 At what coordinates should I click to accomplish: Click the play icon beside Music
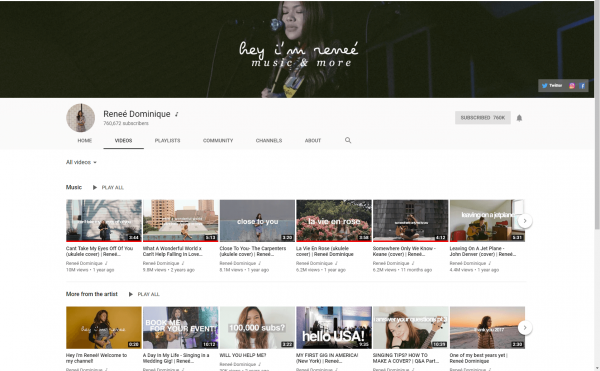tap(95, 187)
